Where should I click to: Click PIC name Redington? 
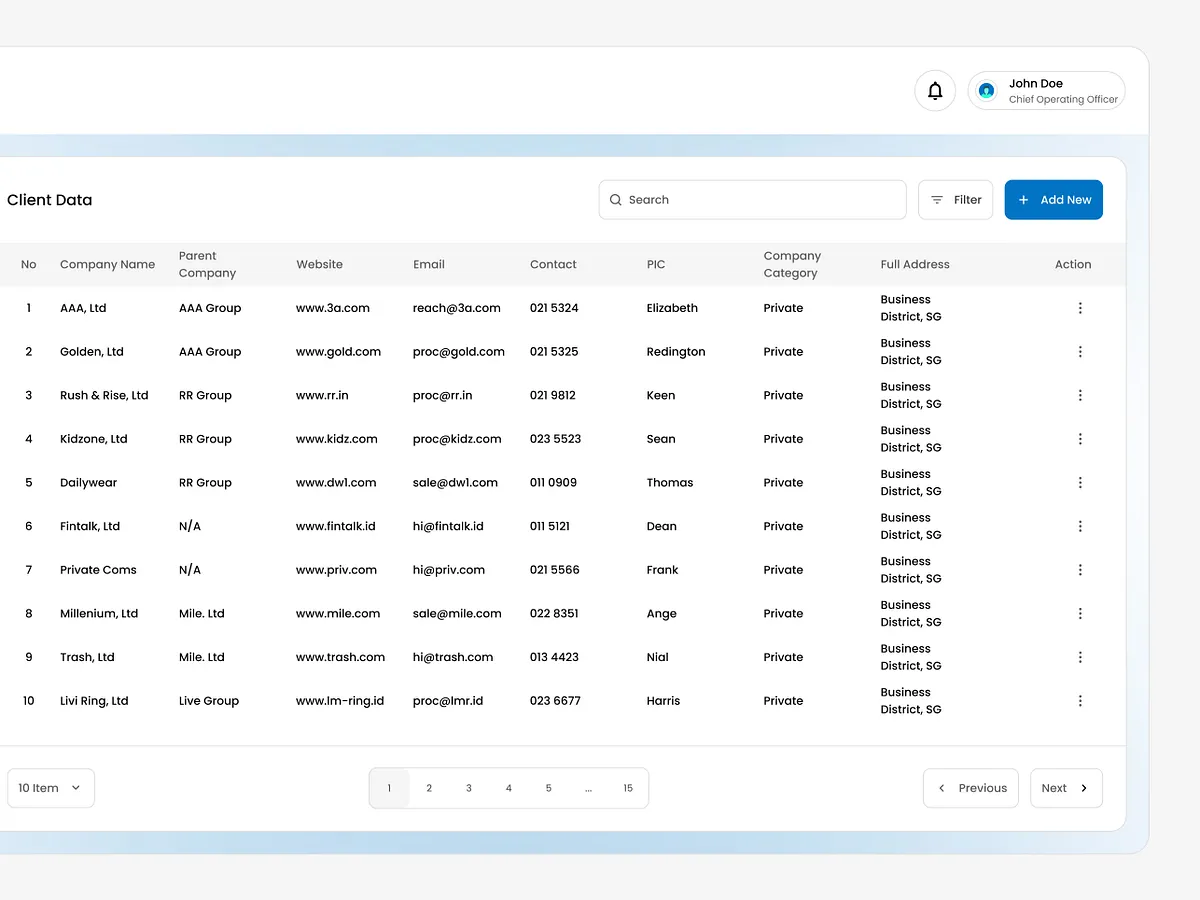(x=676, y=352)
